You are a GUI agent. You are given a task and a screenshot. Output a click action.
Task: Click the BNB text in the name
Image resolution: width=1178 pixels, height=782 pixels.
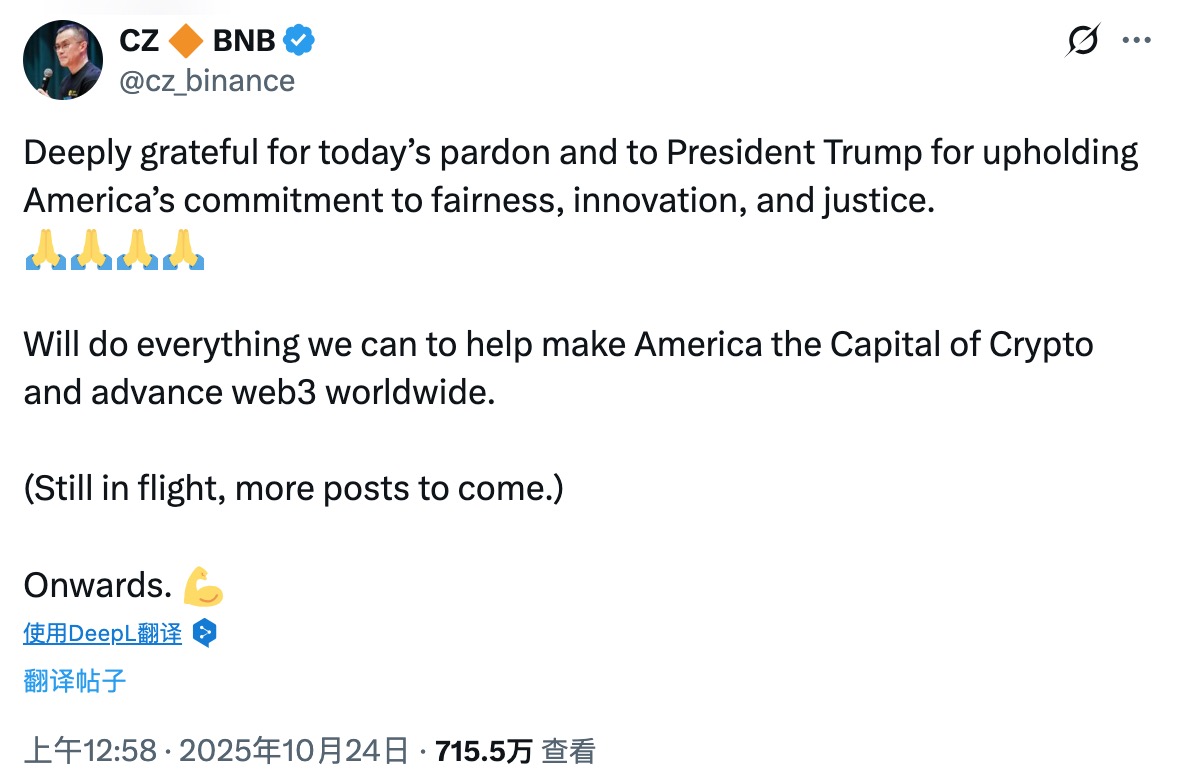(x=243, y=41)
